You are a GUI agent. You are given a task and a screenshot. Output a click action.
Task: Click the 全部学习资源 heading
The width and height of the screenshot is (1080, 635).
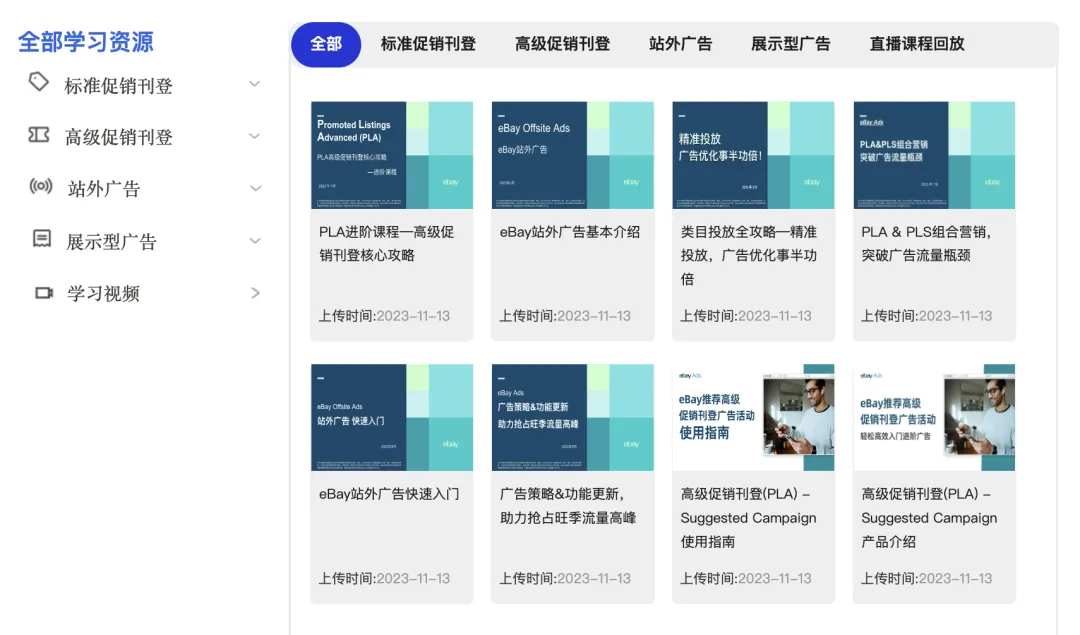[86, 41]
